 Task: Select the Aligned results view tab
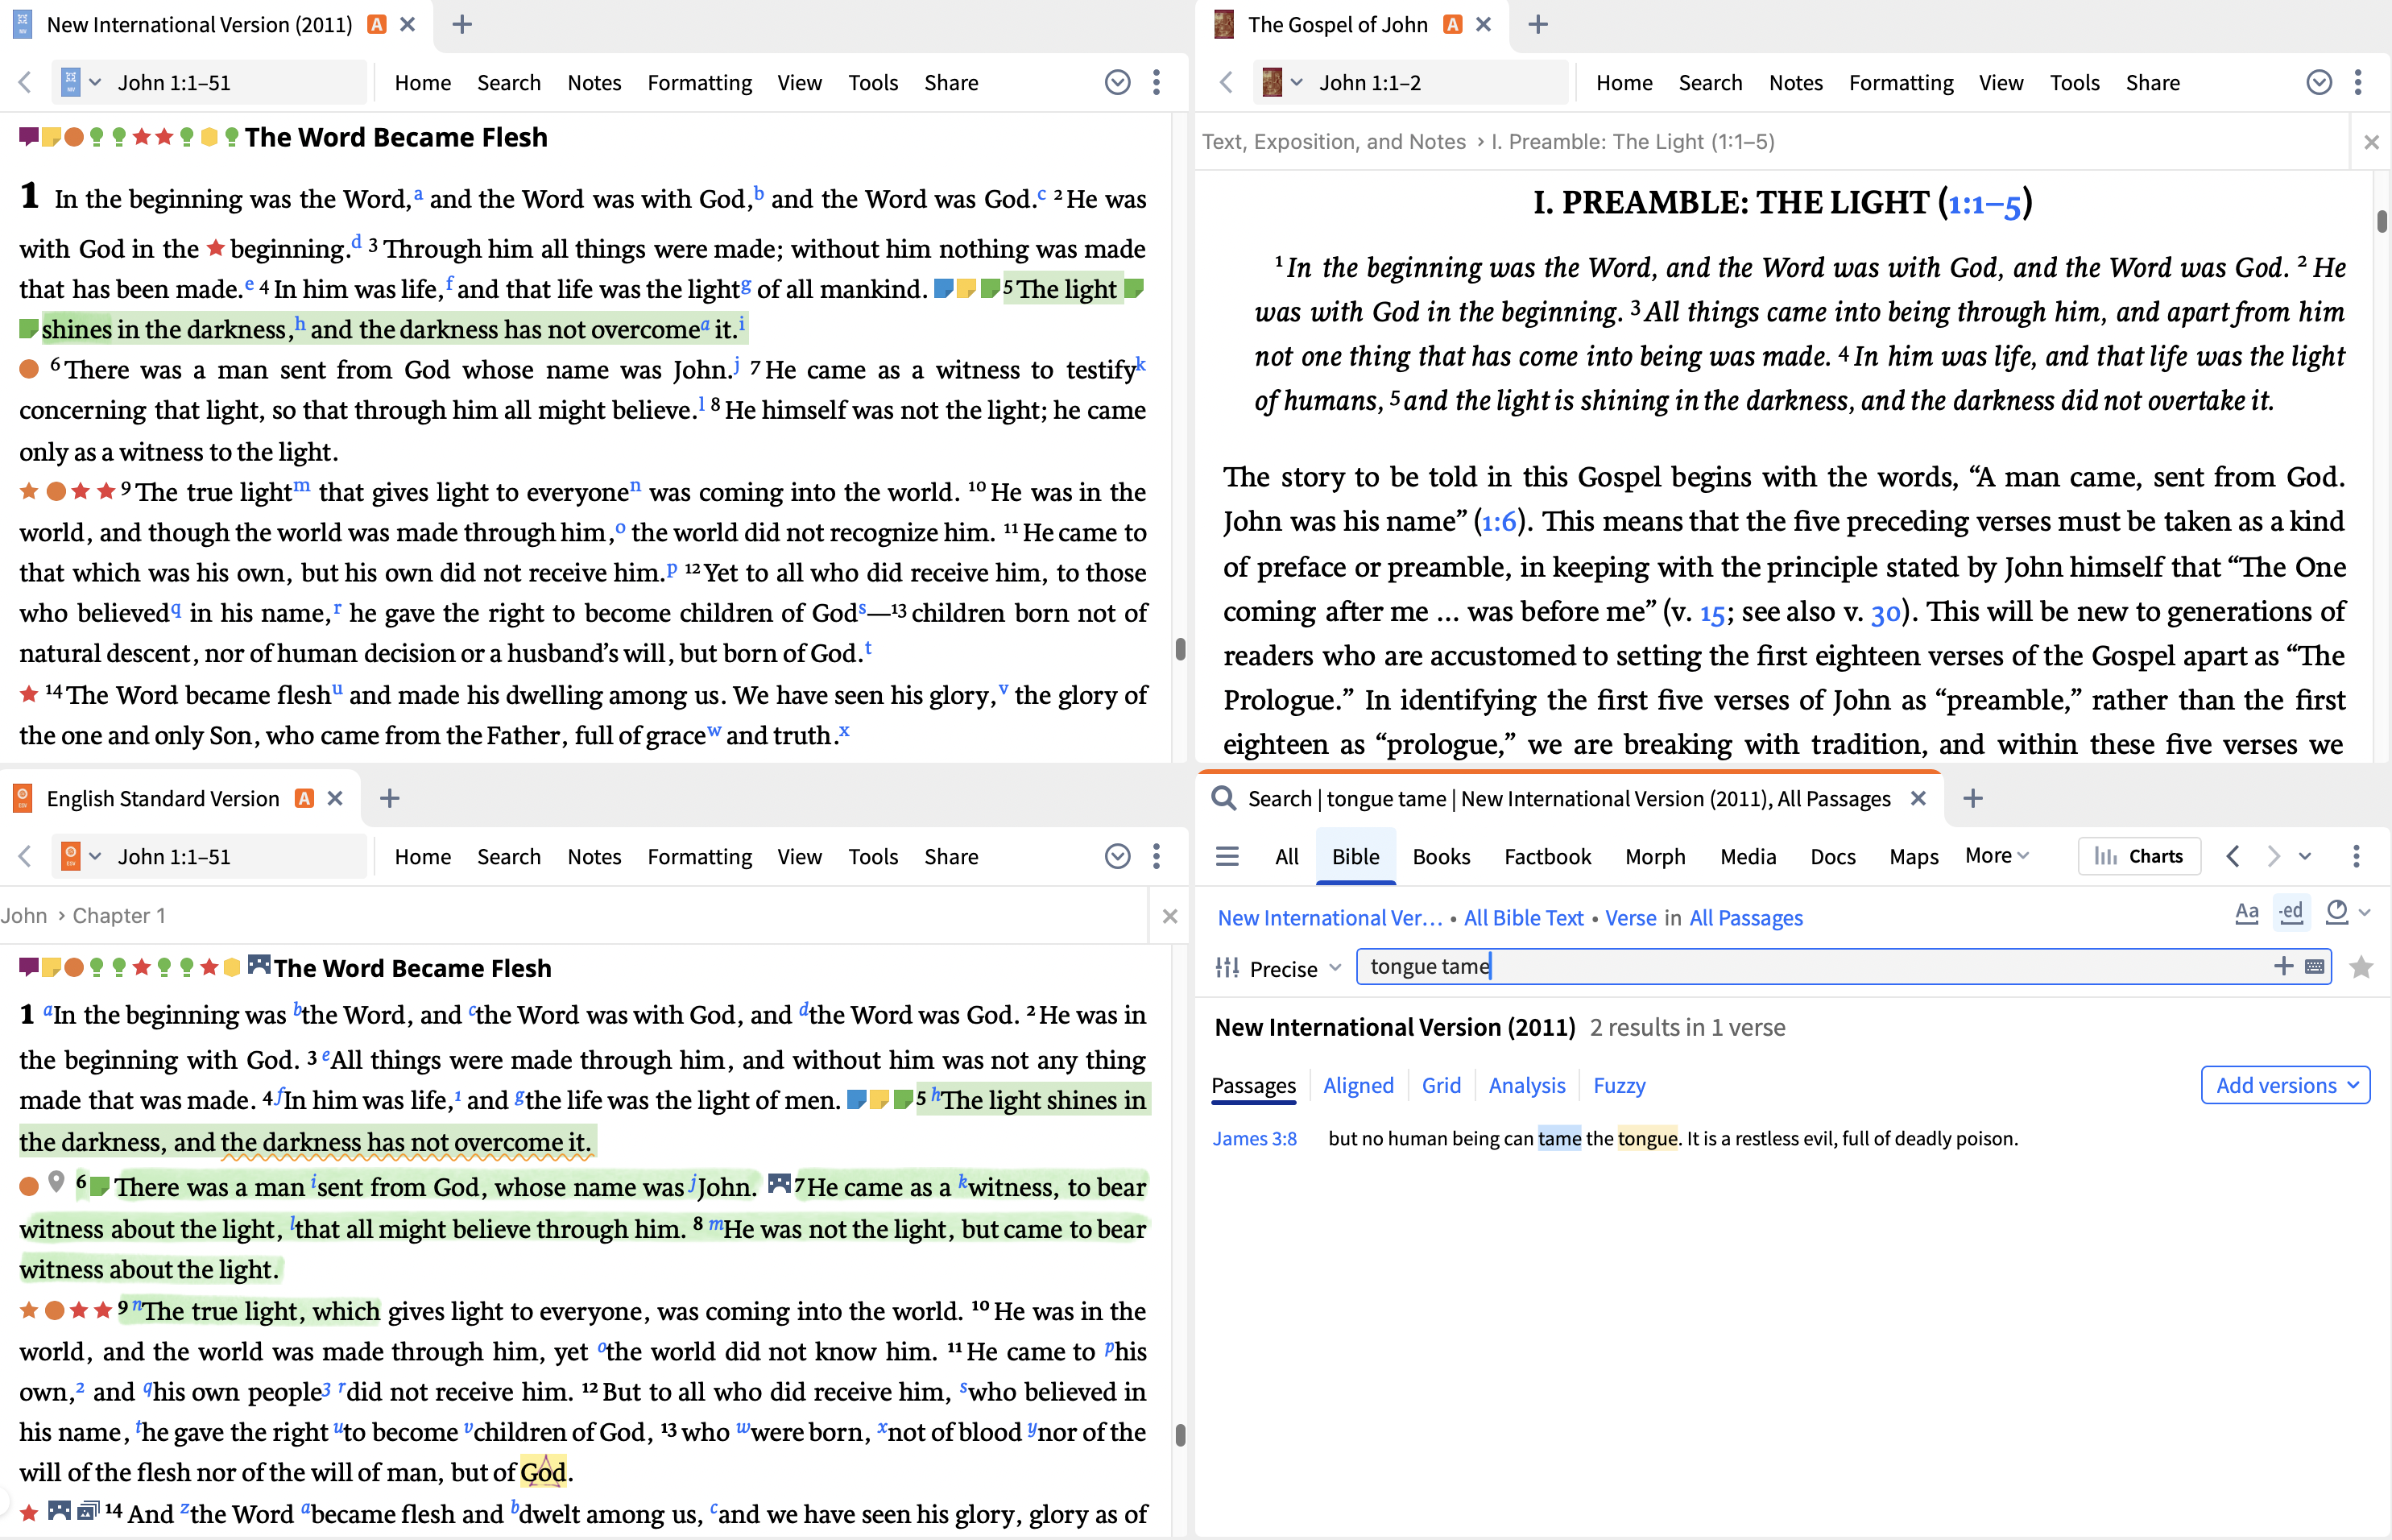1357,1085
